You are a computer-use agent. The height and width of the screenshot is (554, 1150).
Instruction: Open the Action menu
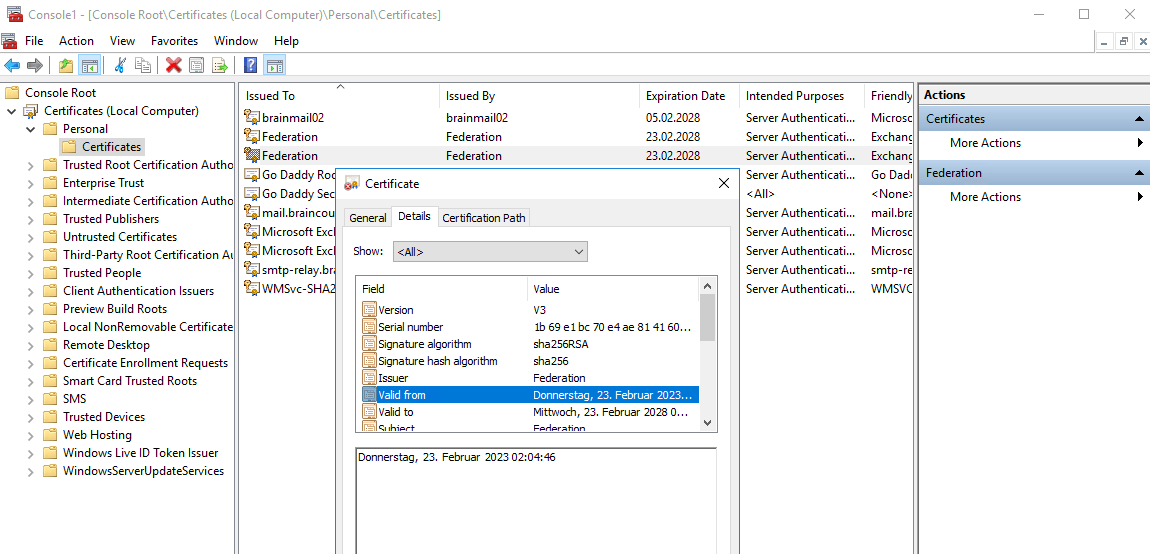(76, 41)
